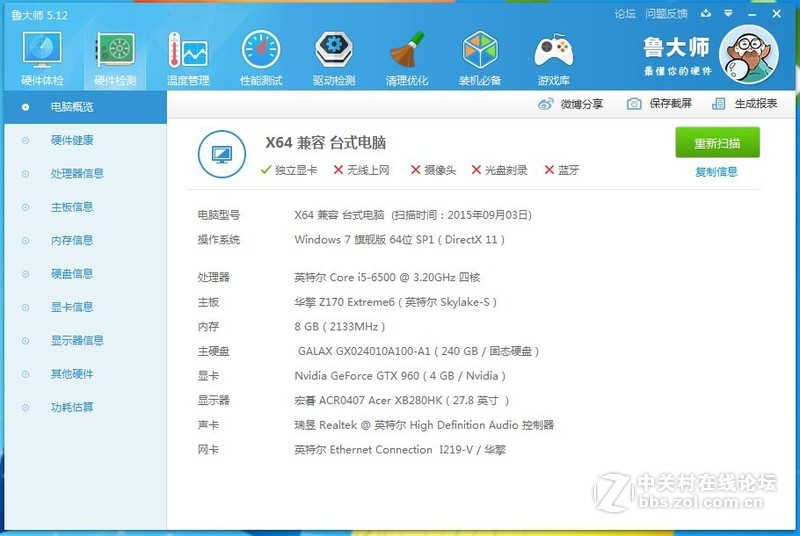Click the green 重新扫描 rescan button
Screen dimensions: 800x536
coord(717,143)
